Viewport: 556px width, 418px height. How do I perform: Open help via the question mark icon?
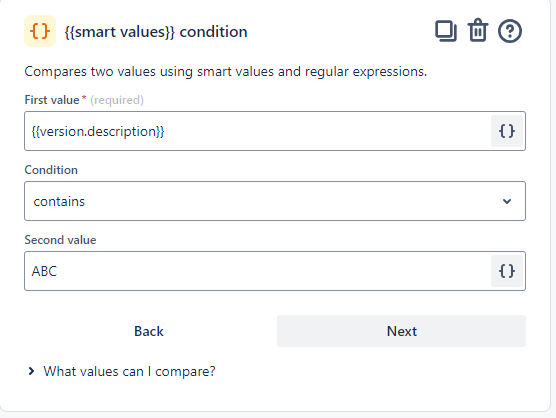[510, 31]
